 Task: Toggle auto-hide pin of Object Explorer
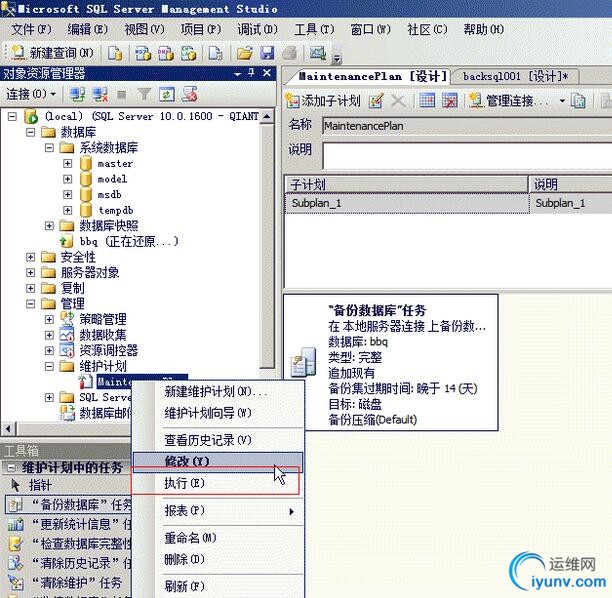(251, 73)
